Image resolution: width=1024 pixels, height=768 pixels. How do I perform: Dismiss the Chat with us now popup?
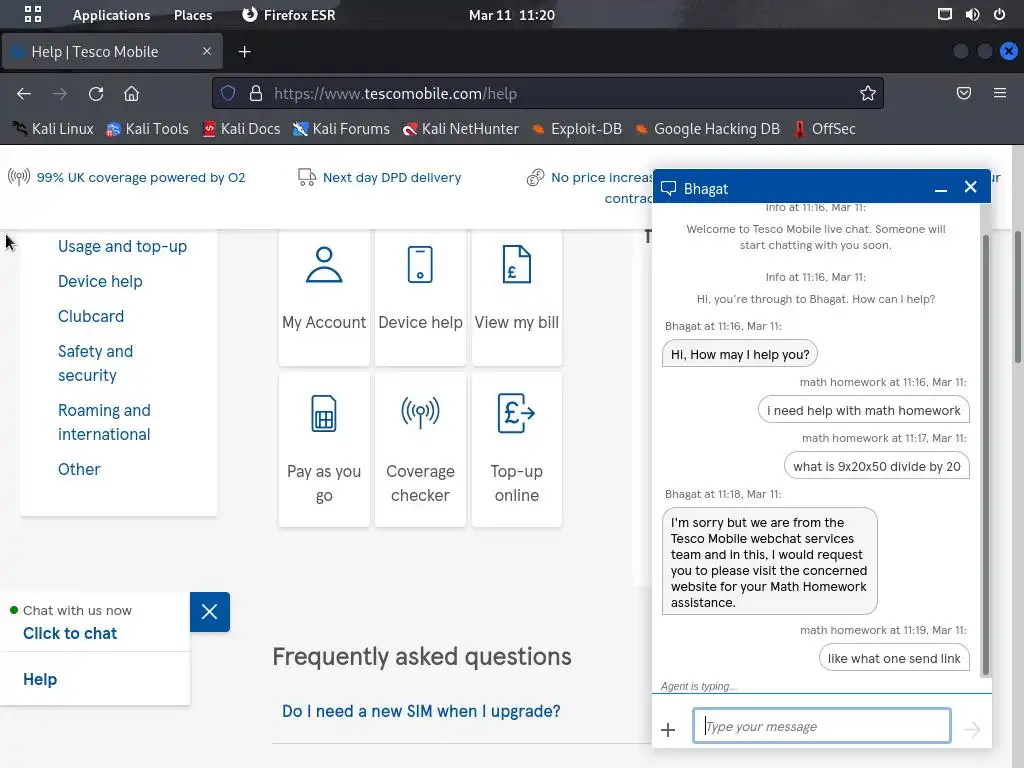tap(210, 612)
